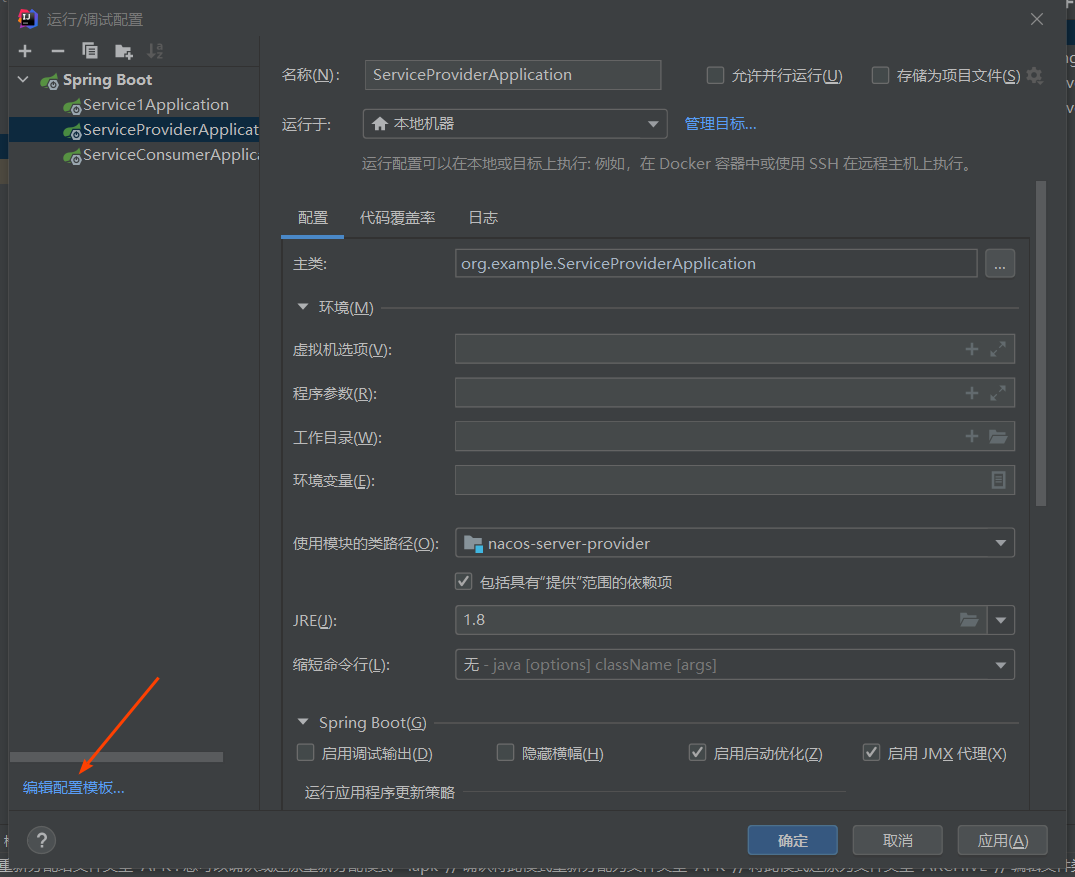Collapse the Spring Boot tree node
Screen dimensions: 1075x877
[x=23, y=80]
